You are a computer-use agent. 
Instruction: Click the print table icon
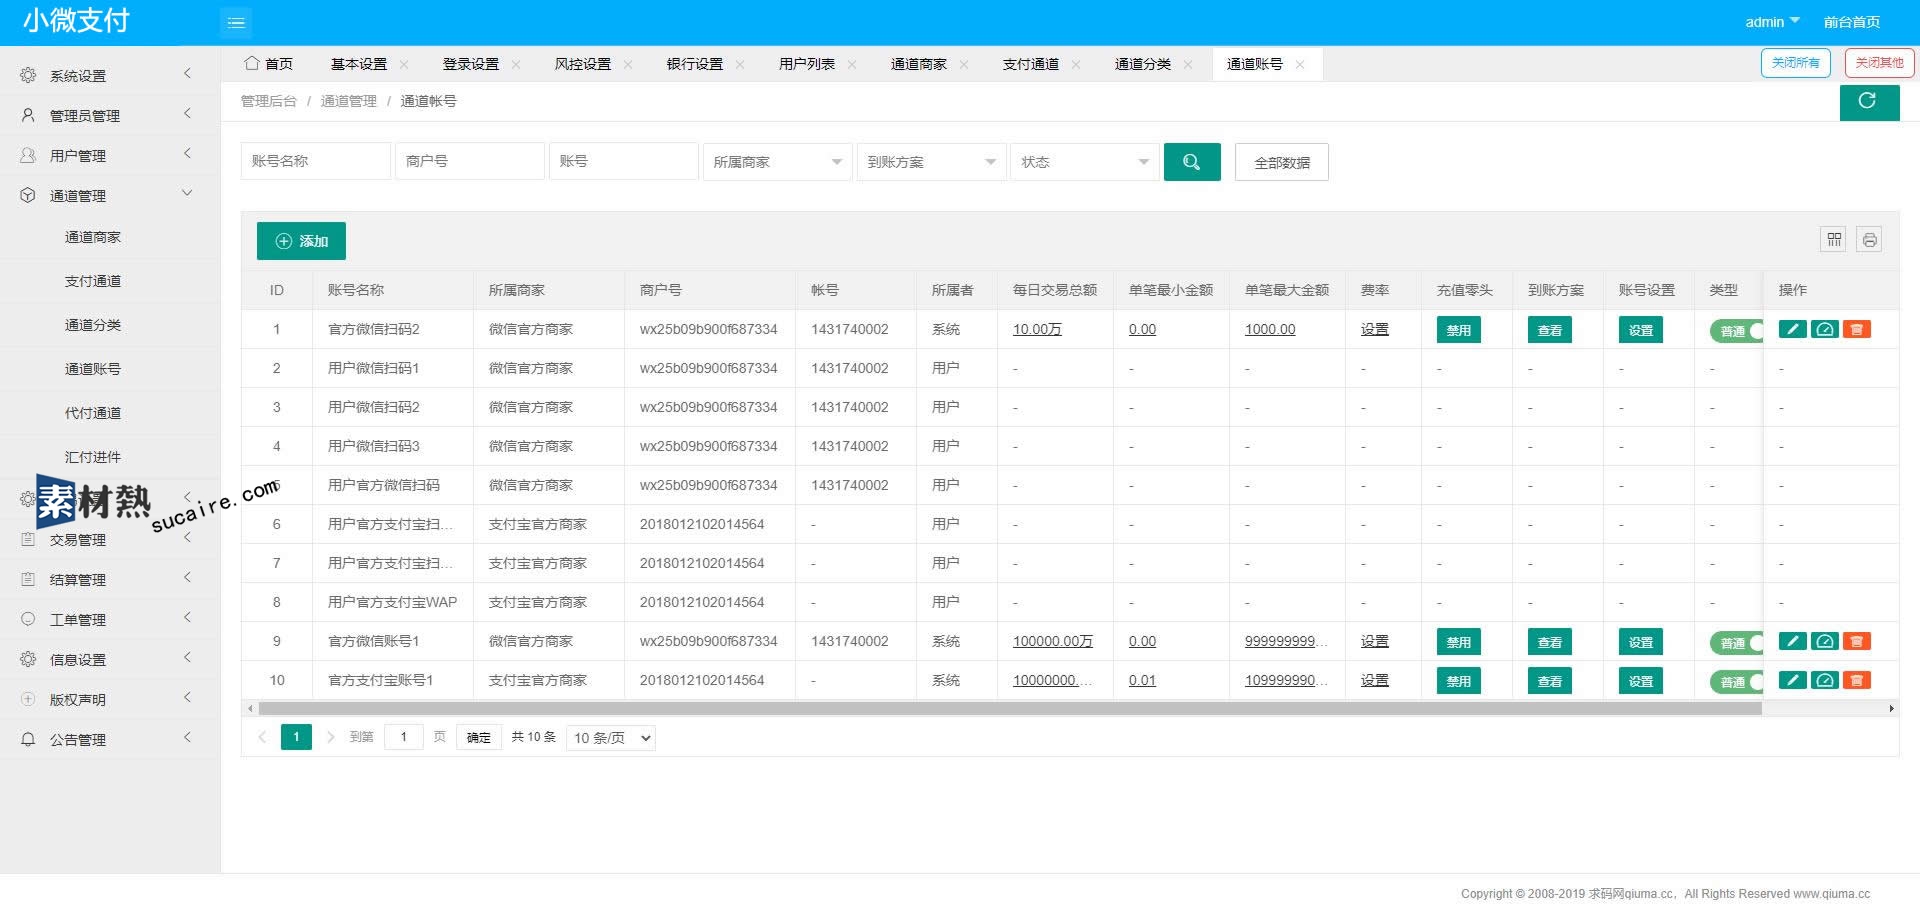[x=1868, y=240]
